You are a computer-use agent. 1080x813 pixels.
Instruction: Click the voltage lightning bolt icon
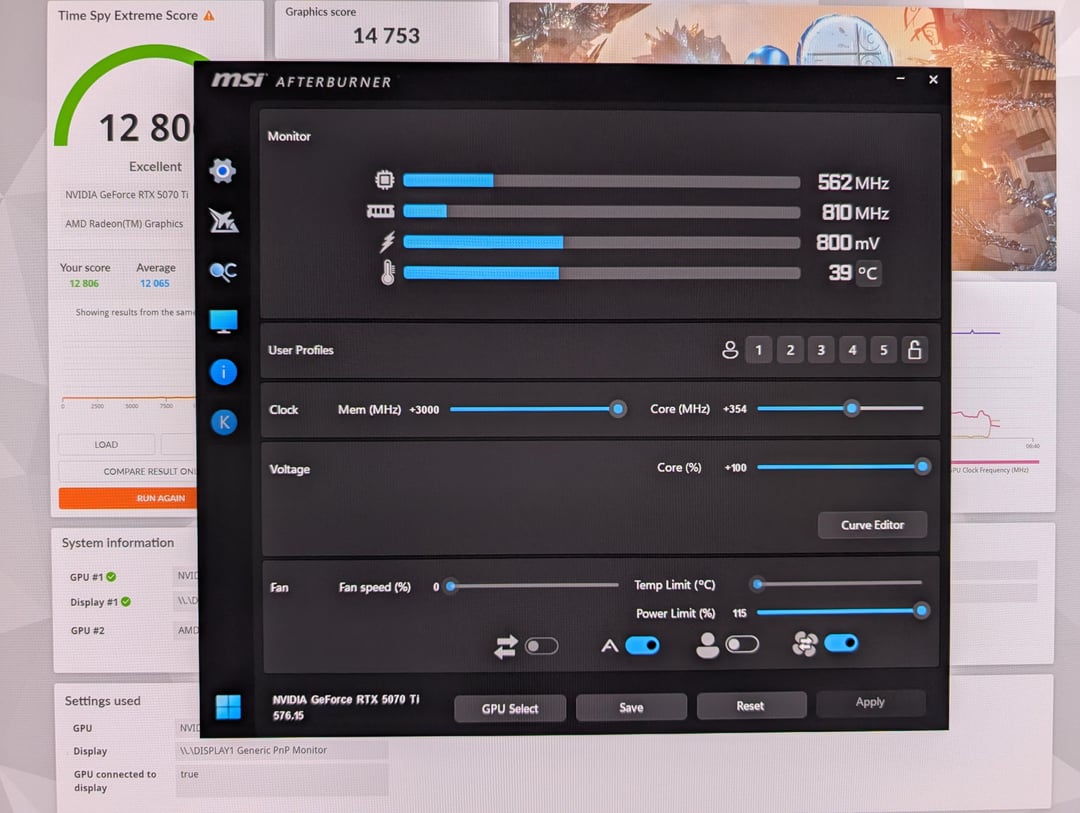point(388,242)
